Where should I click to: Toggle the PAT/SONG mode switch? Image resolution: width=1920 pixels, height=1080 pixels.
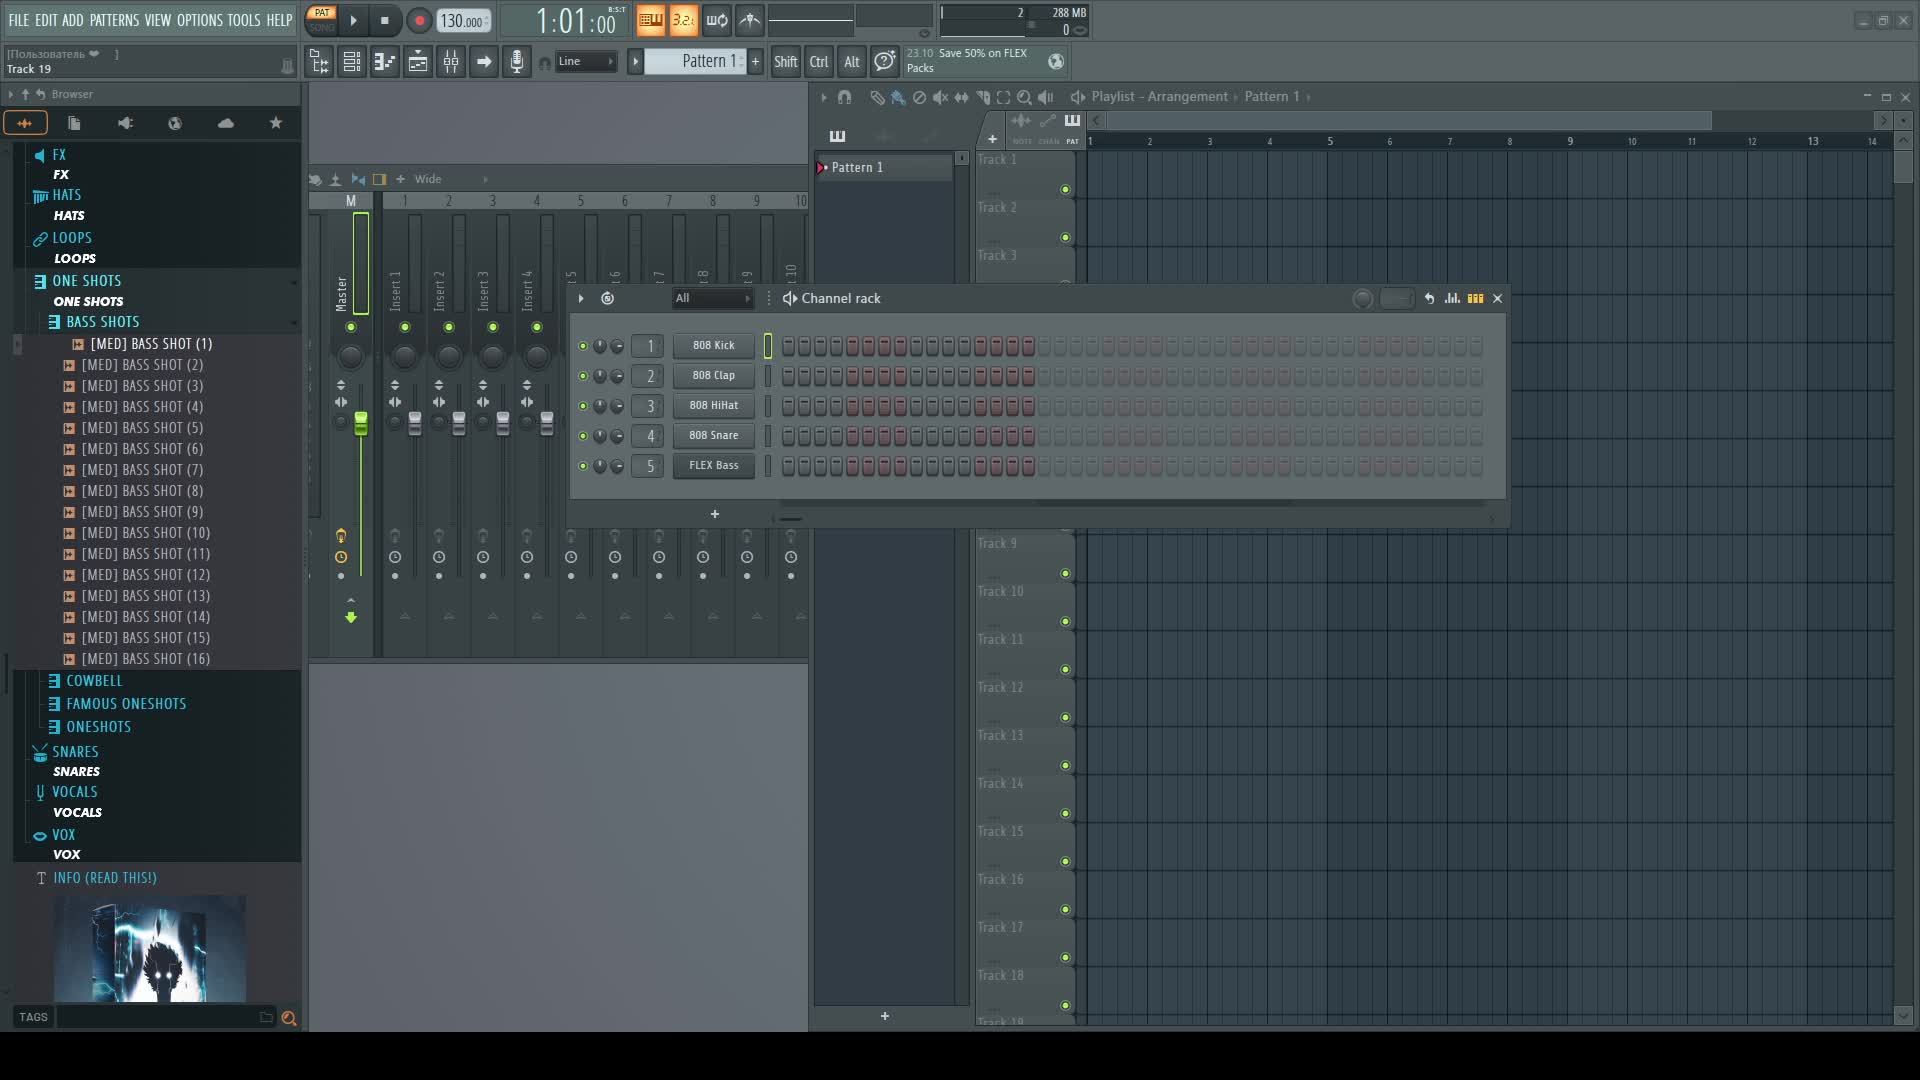[322, 20]
